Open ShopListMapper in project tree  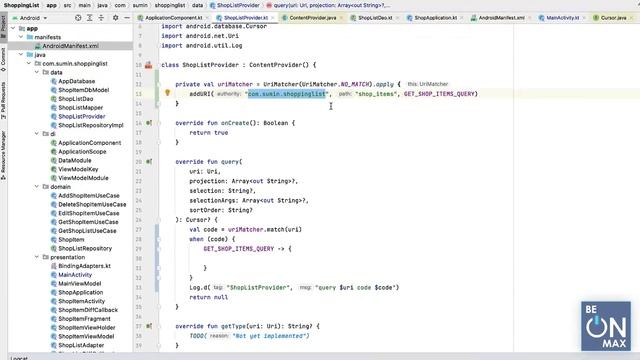[x=80, y=107]
